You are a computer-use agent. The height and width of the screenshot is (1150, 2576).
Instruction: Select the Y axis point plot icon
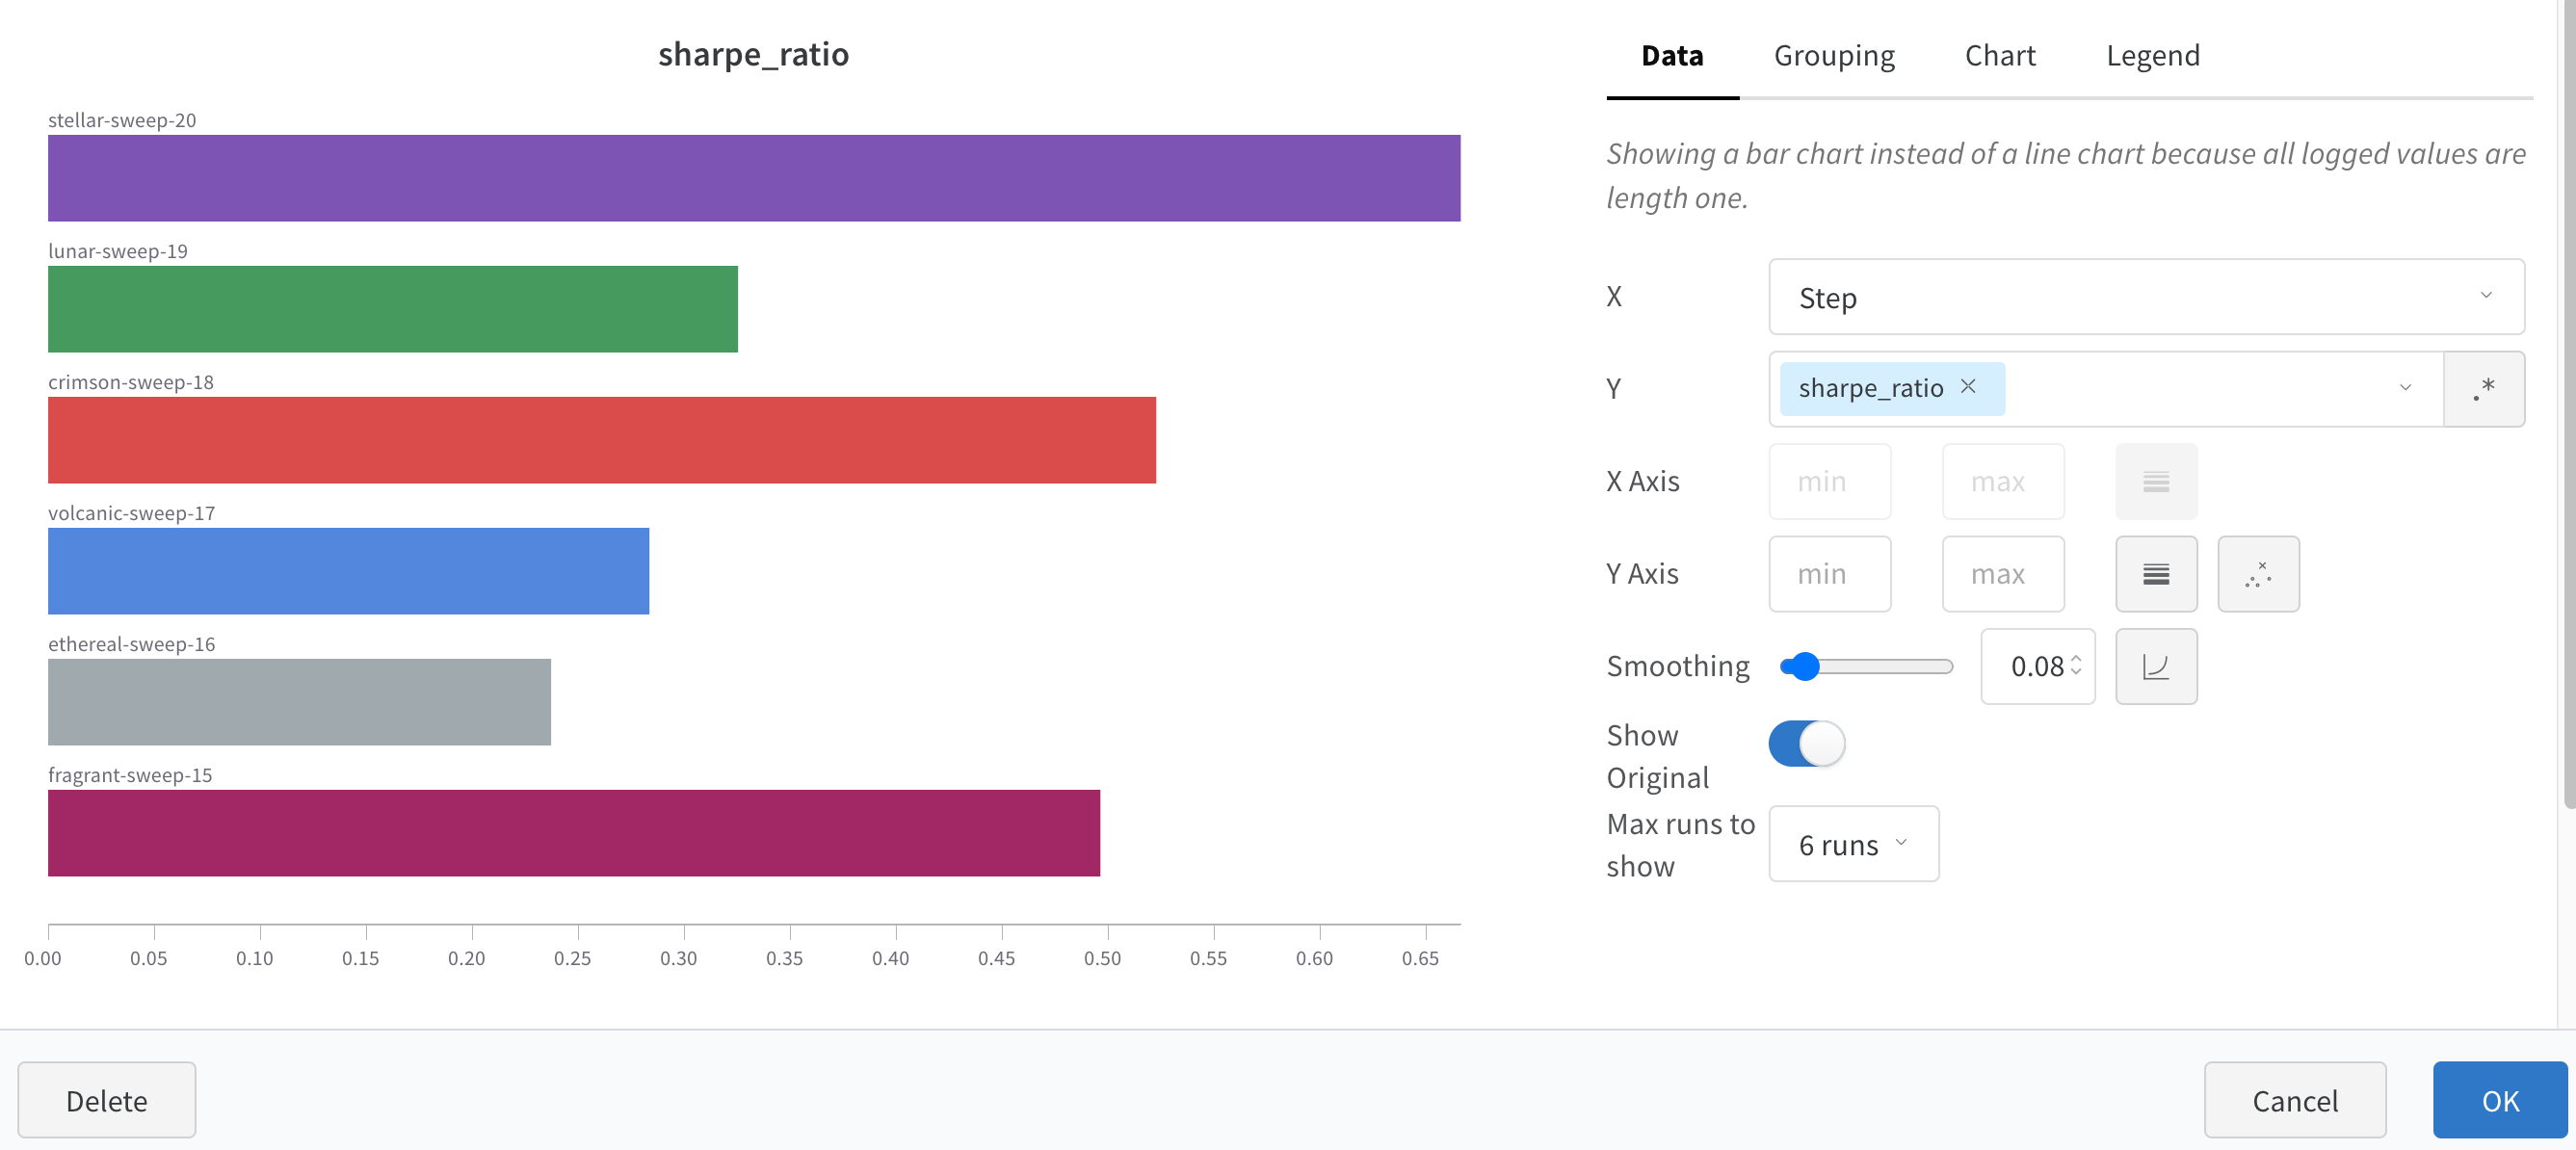(2259, 573)
